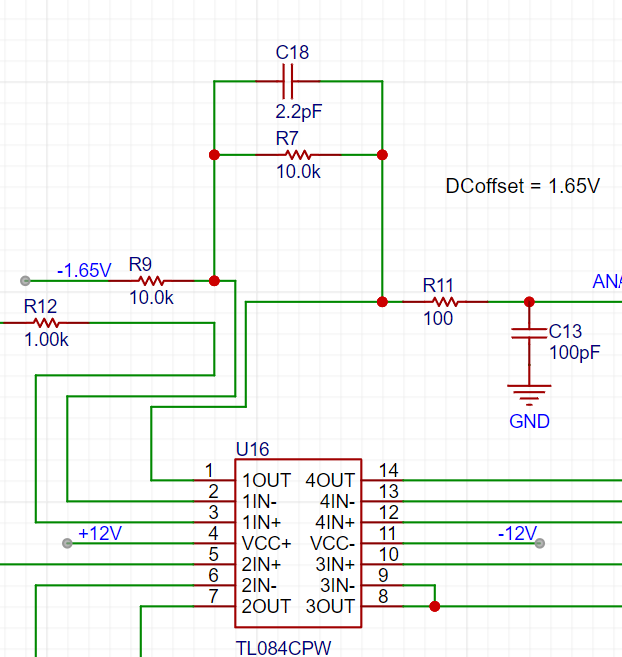Select the -12V net label

[517, 534]
